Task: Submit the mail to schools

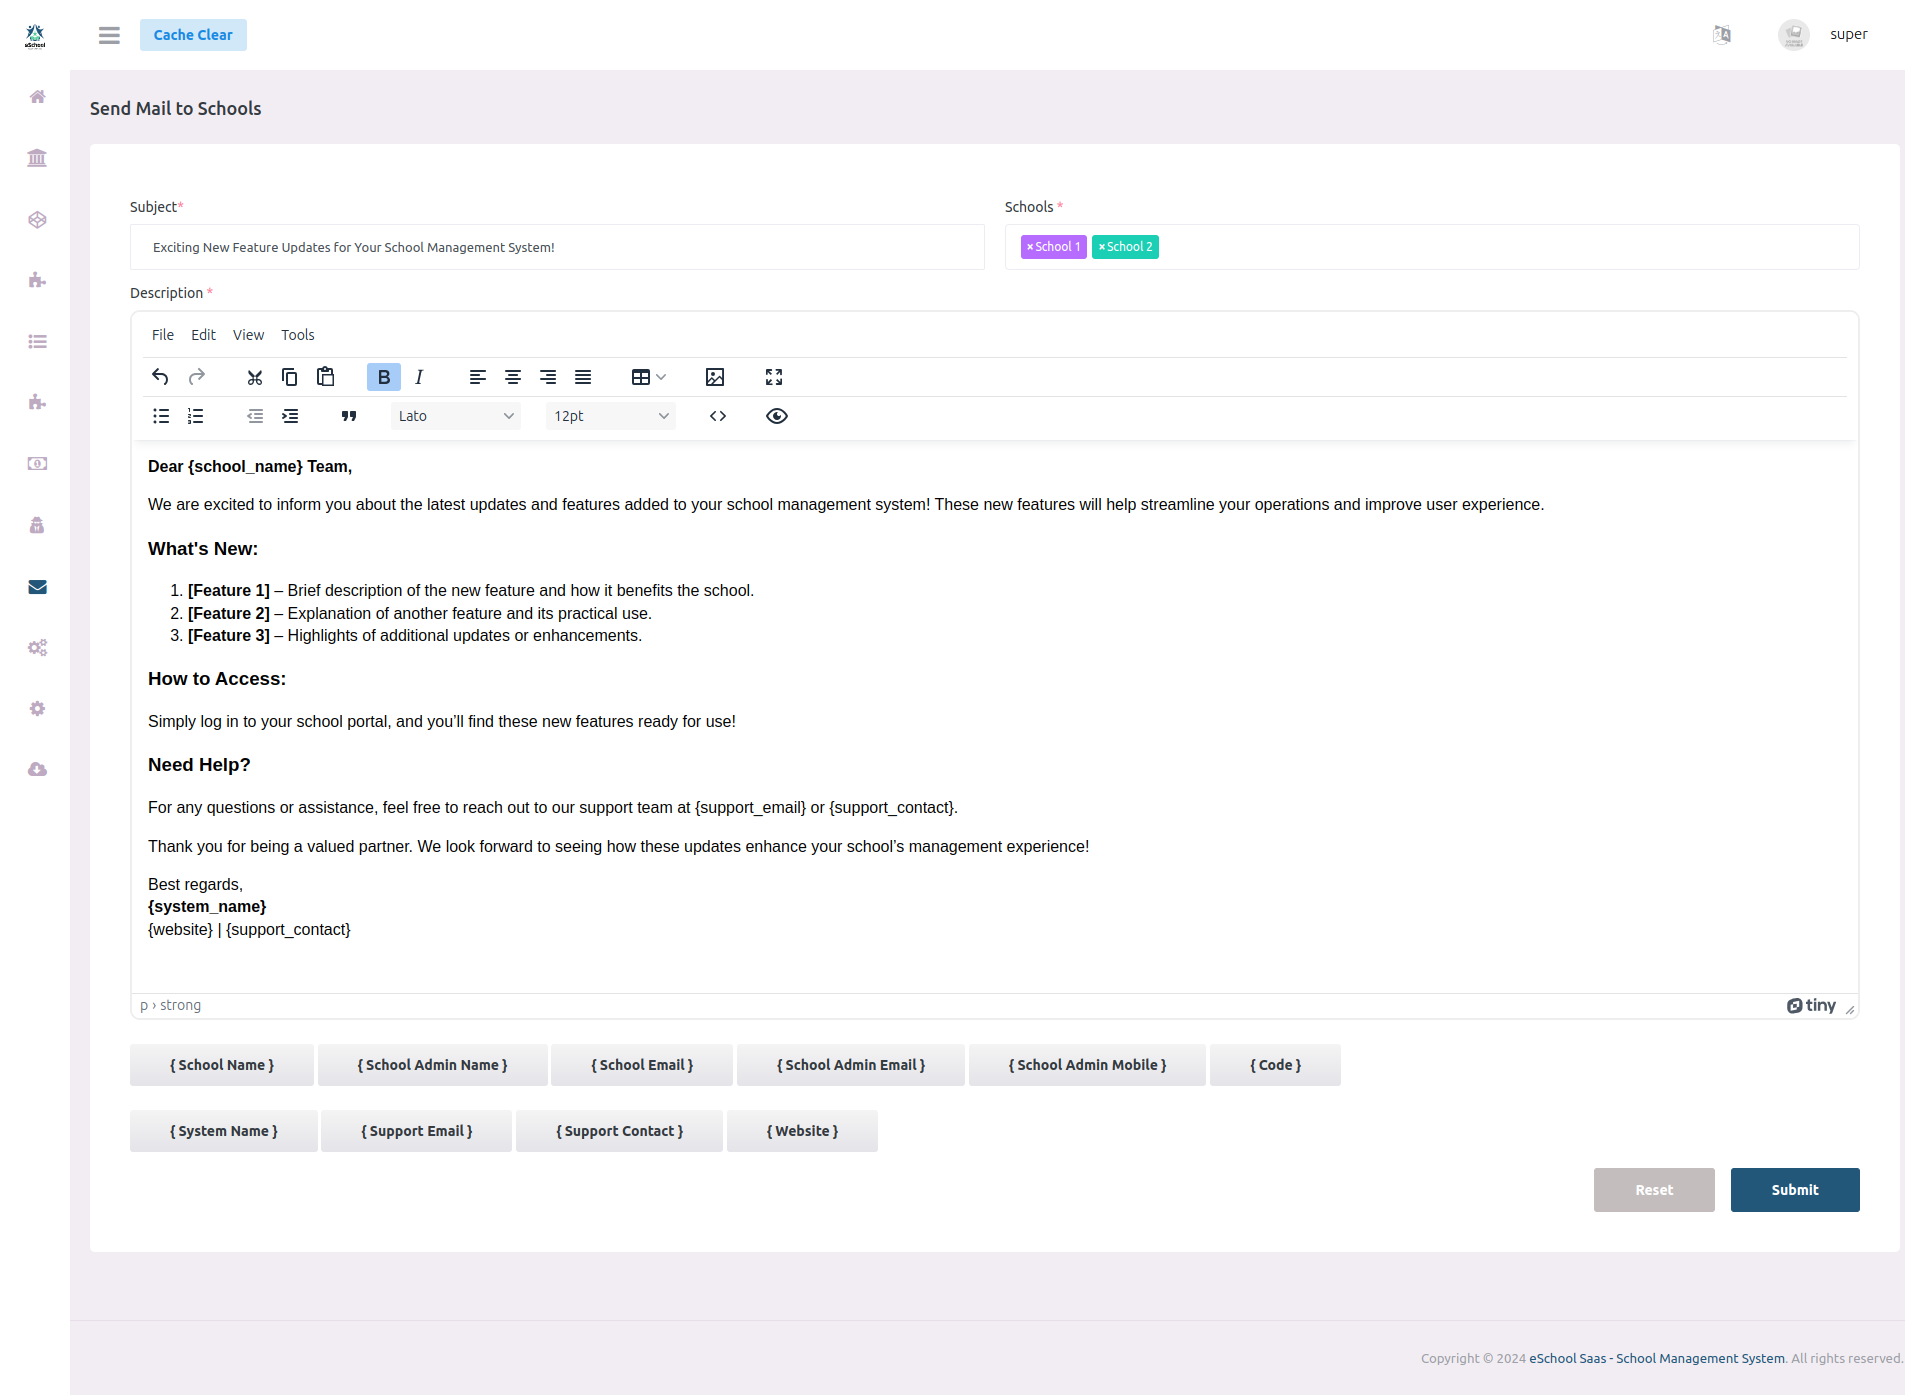Action: pos(1794,1190)
